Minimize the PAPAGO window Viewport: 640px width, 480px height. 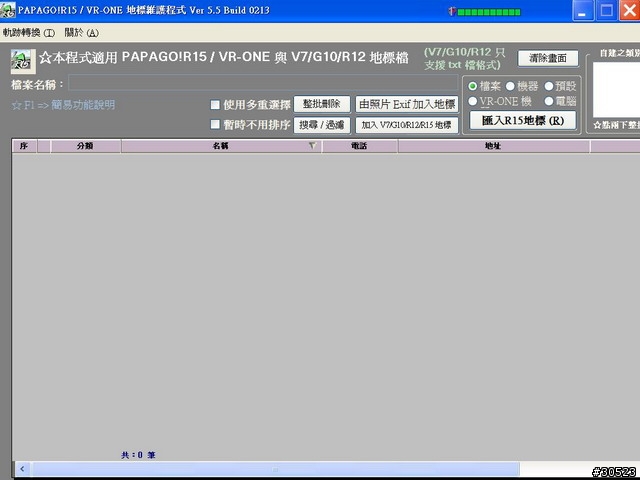point(583,10)
